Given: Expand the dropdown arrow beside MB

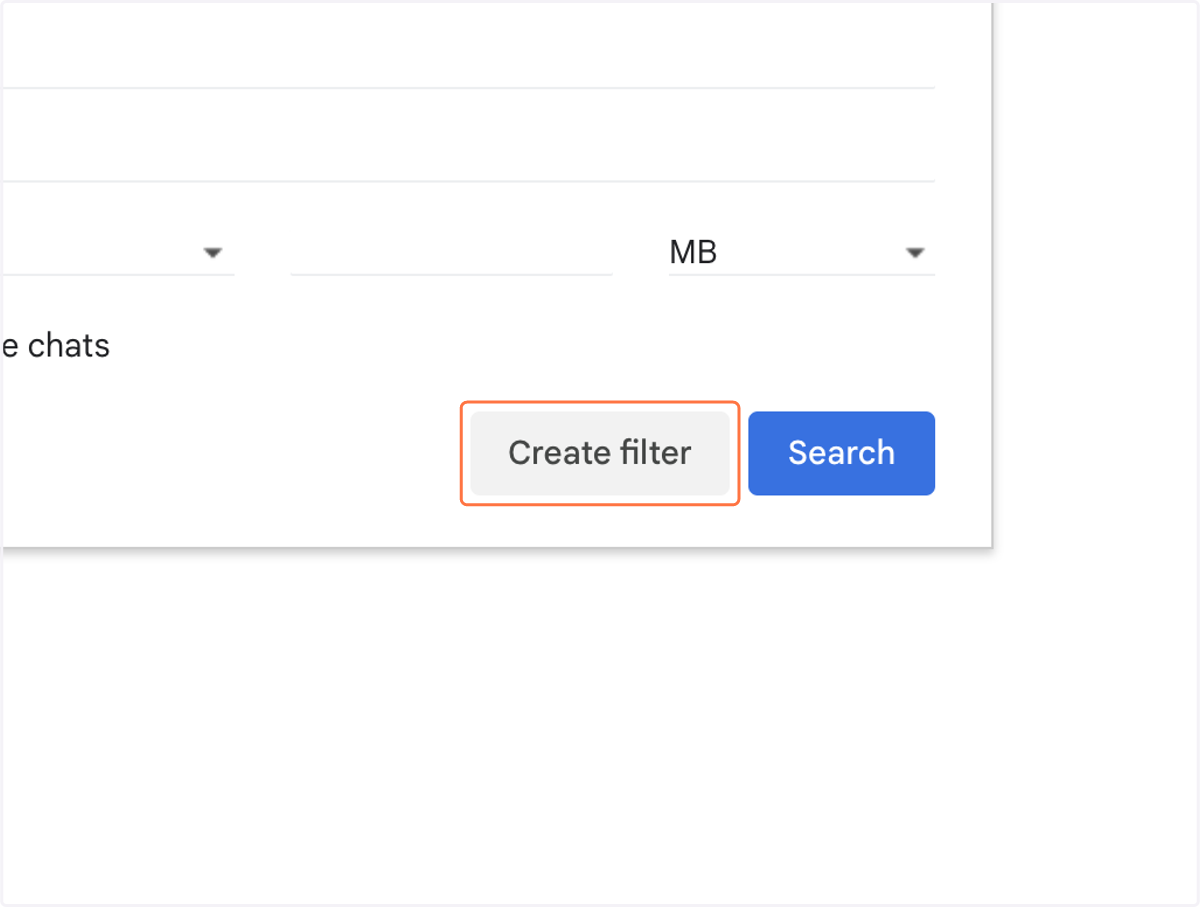Looking at the screenshot, I should click(914, 253).
